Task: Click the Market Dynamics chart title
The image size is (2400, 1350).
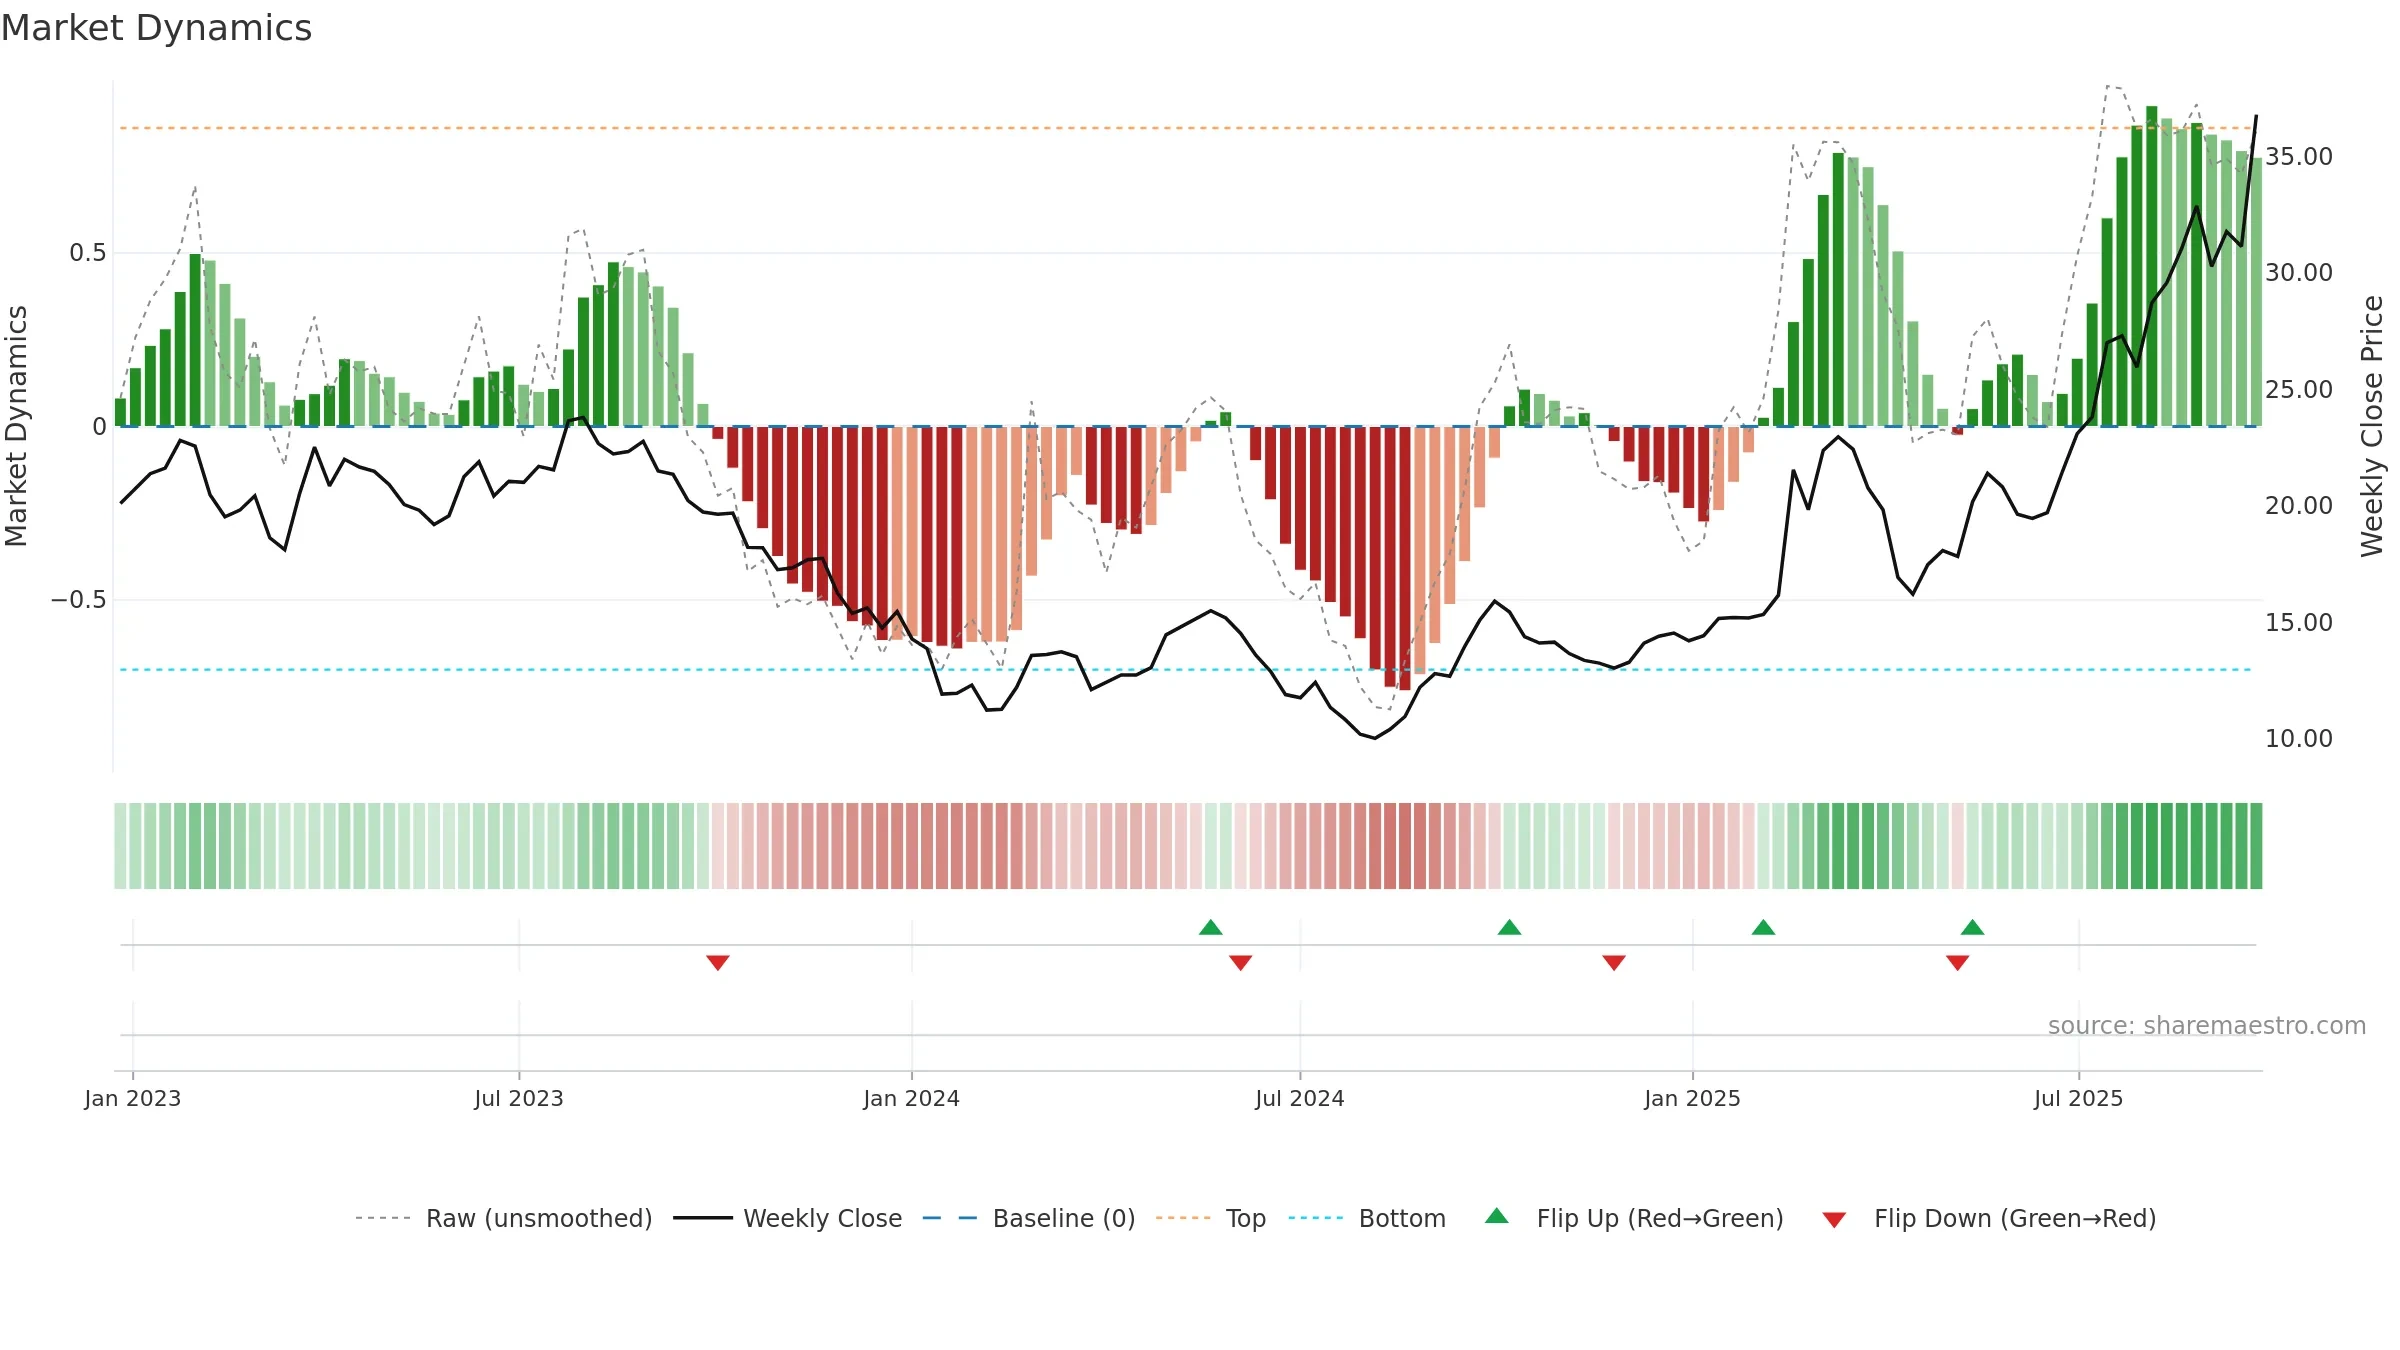Action: tap(157, 28)
